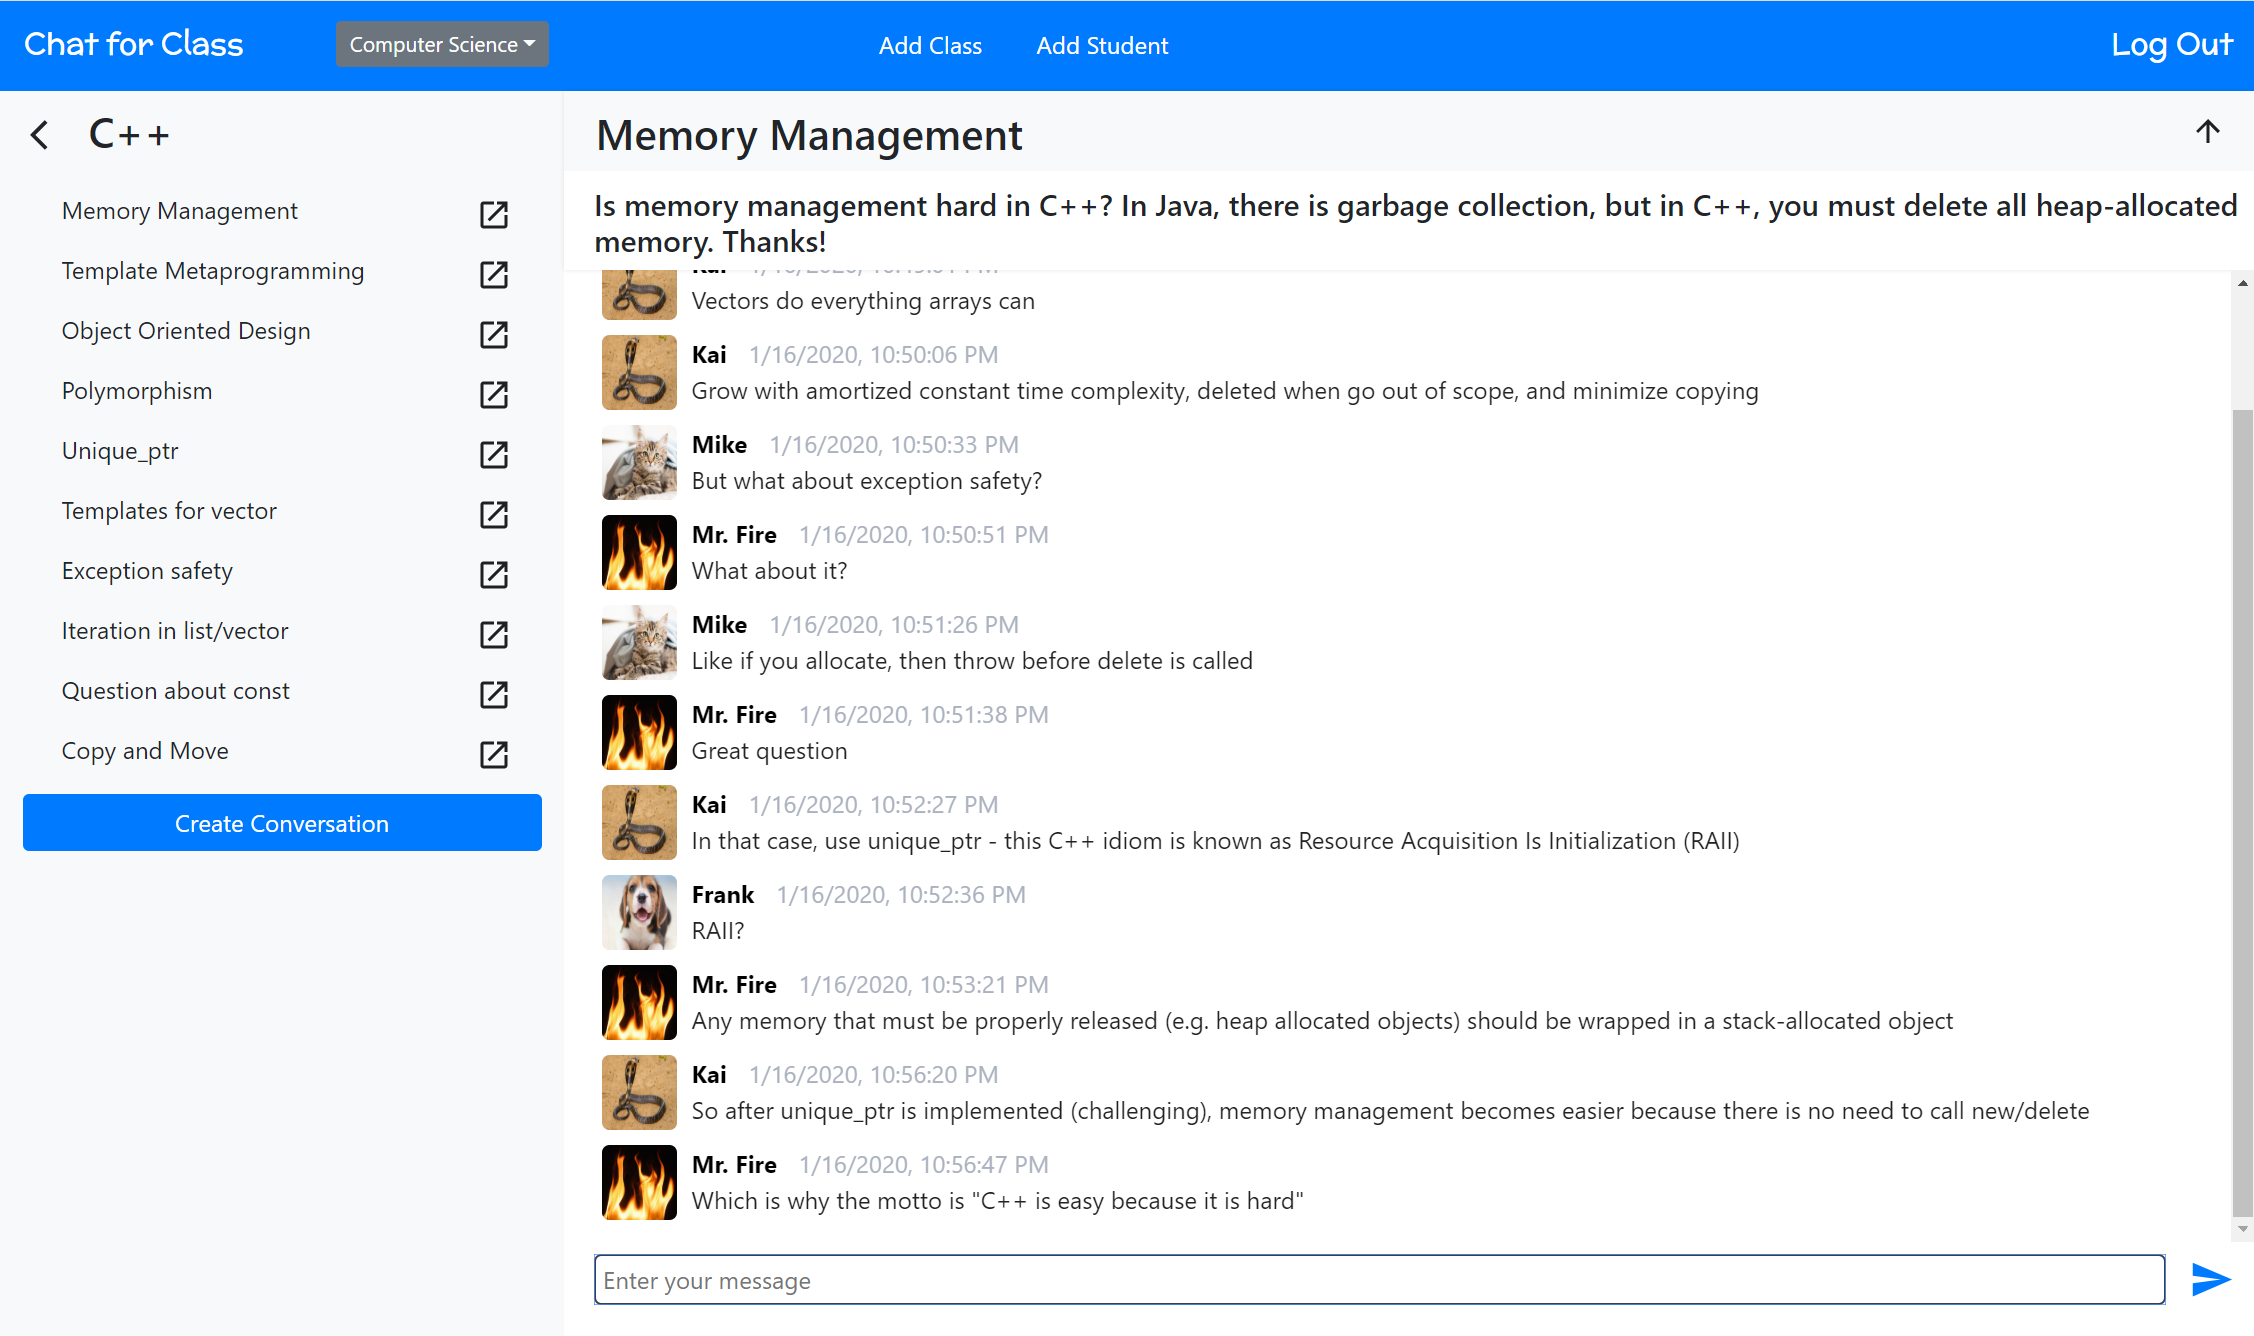2254x1336 pixels.
Task: Open Add Class from the navbar
Action: point(930,46)
